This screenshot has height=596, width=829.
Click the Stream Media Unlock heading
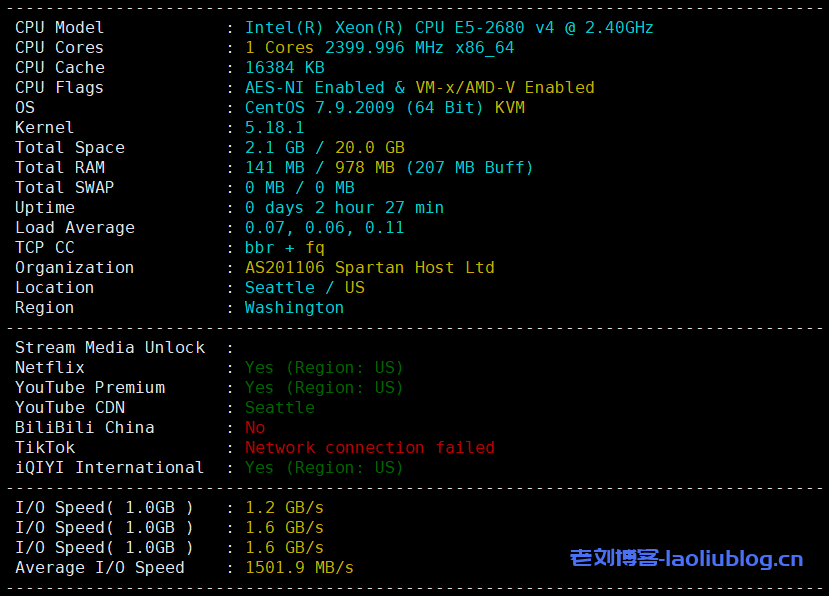click(x=109, y=347)
